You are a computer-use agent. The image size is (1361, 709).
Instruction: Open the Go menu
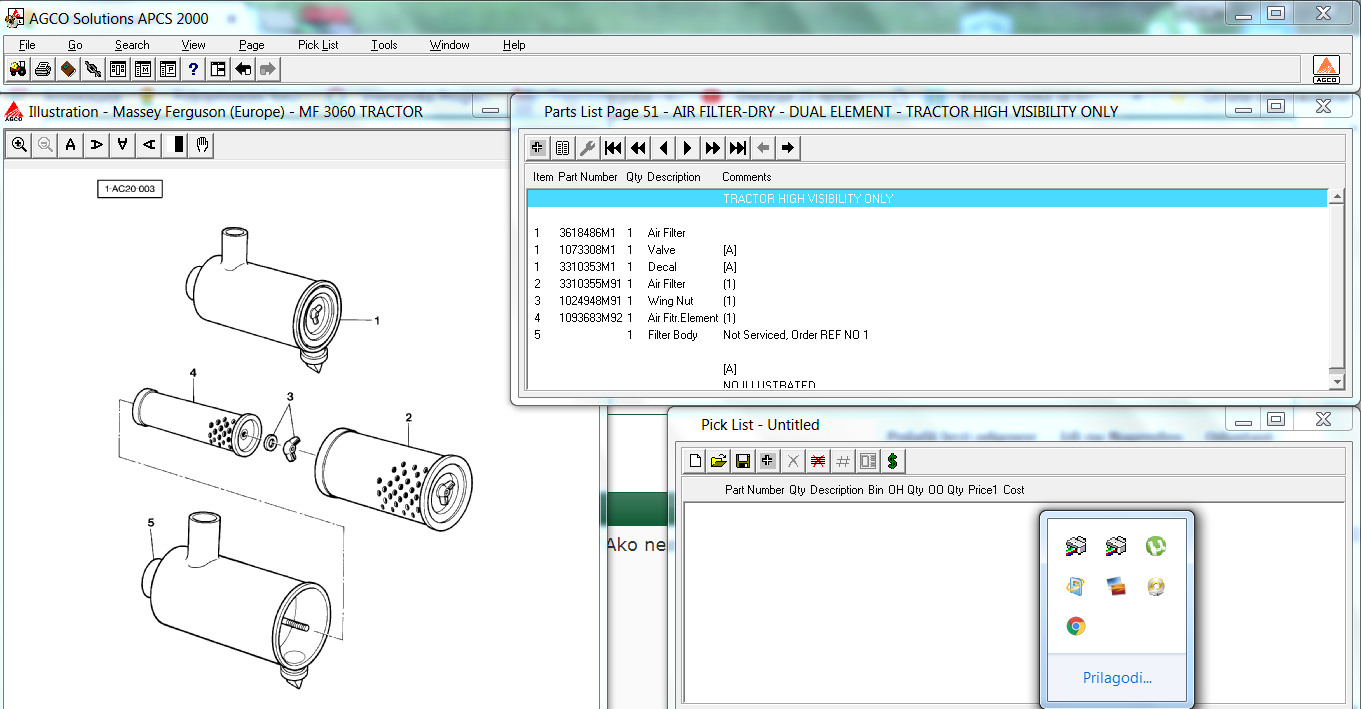coord(75,45)
